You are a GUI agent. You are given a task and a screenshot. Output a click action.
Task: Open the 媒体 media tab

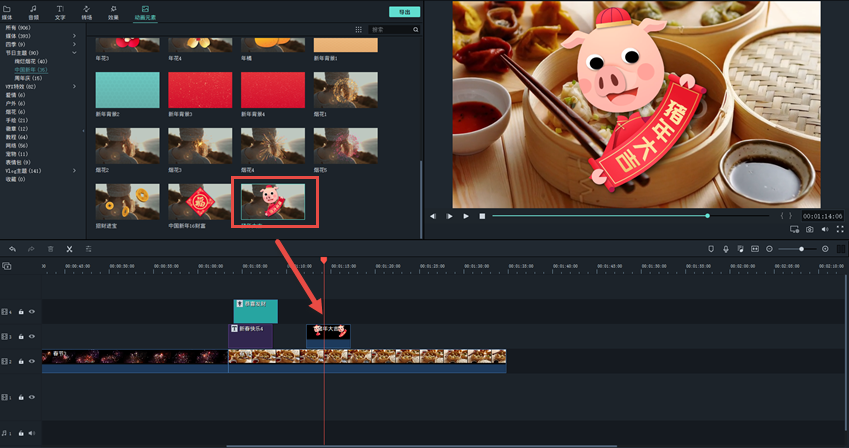click(x=6, y=12)
